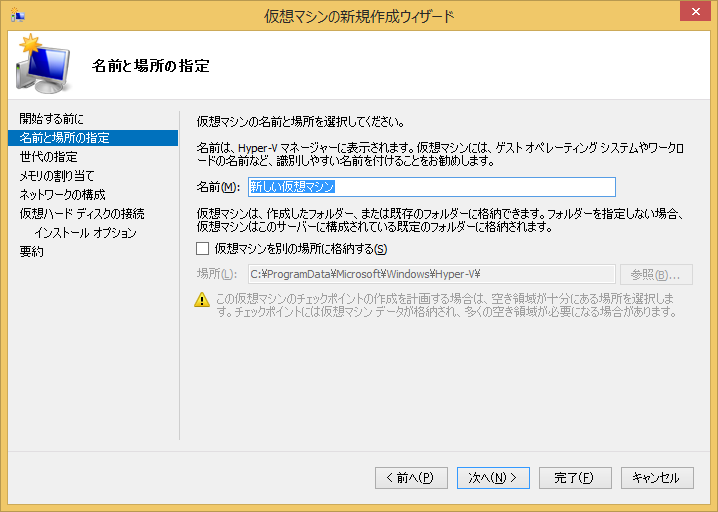Click the 場所 path field
The image size is (718, 512).
(430, 274)
